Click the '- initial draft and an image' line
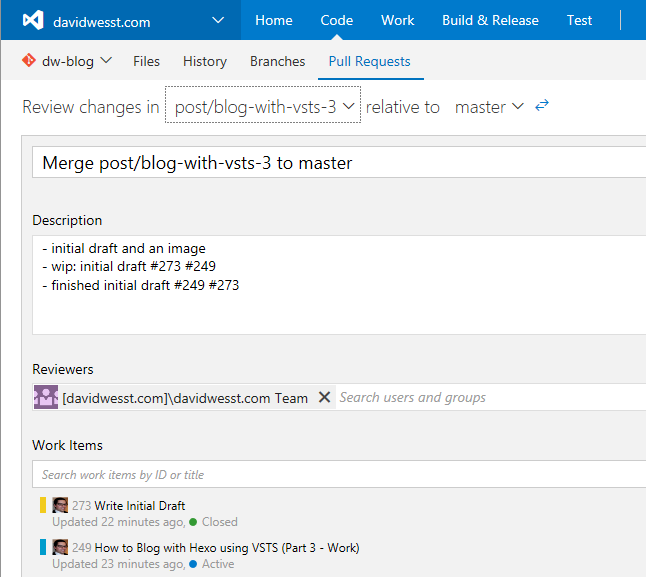 pyautogui.click(x=124, y=248)
